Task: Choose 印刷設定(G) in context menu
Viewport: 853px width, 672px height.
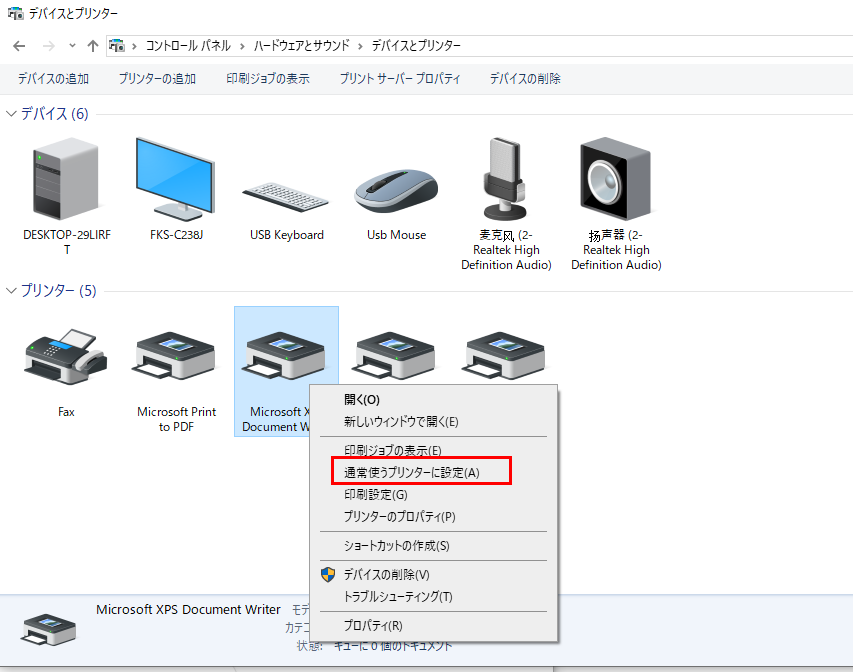Action: point(433,495)
